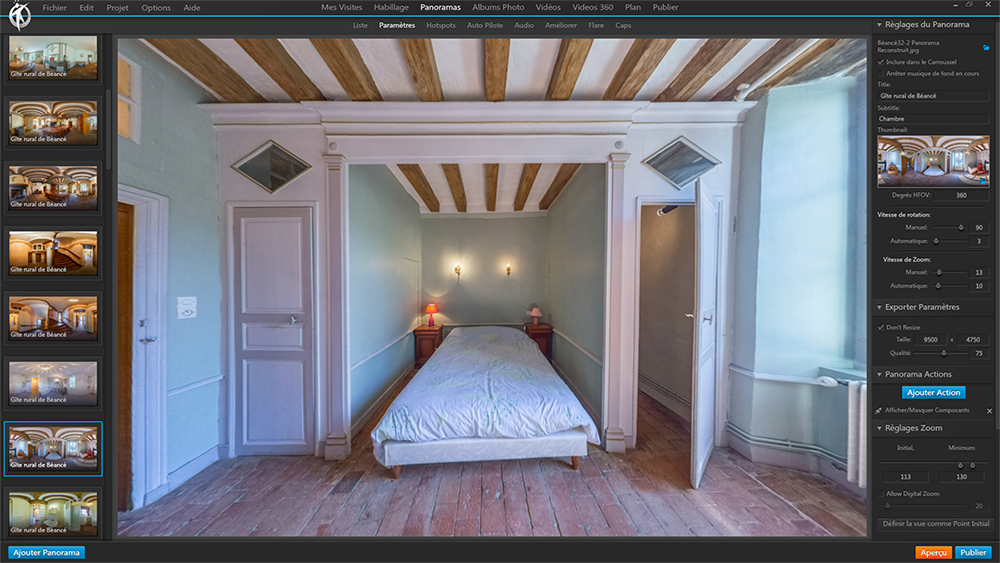The image size is (1000, 563).
Task: Click the Initial zoom field showing 113
Action: click(x=906, y=477)
